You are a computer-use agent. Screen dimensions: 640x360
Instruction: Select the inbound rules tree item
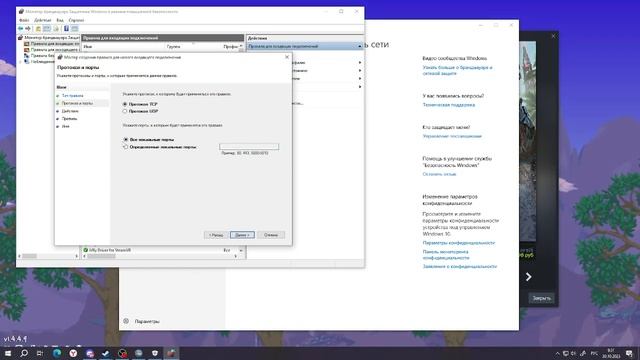[52, 44]
